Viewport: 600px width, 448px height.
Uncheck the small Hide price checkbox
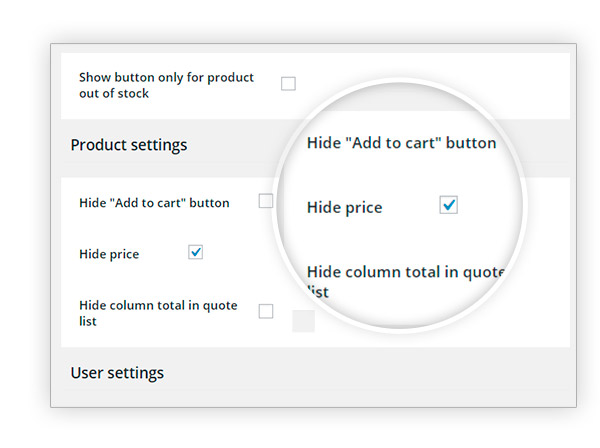pos(195,252)
